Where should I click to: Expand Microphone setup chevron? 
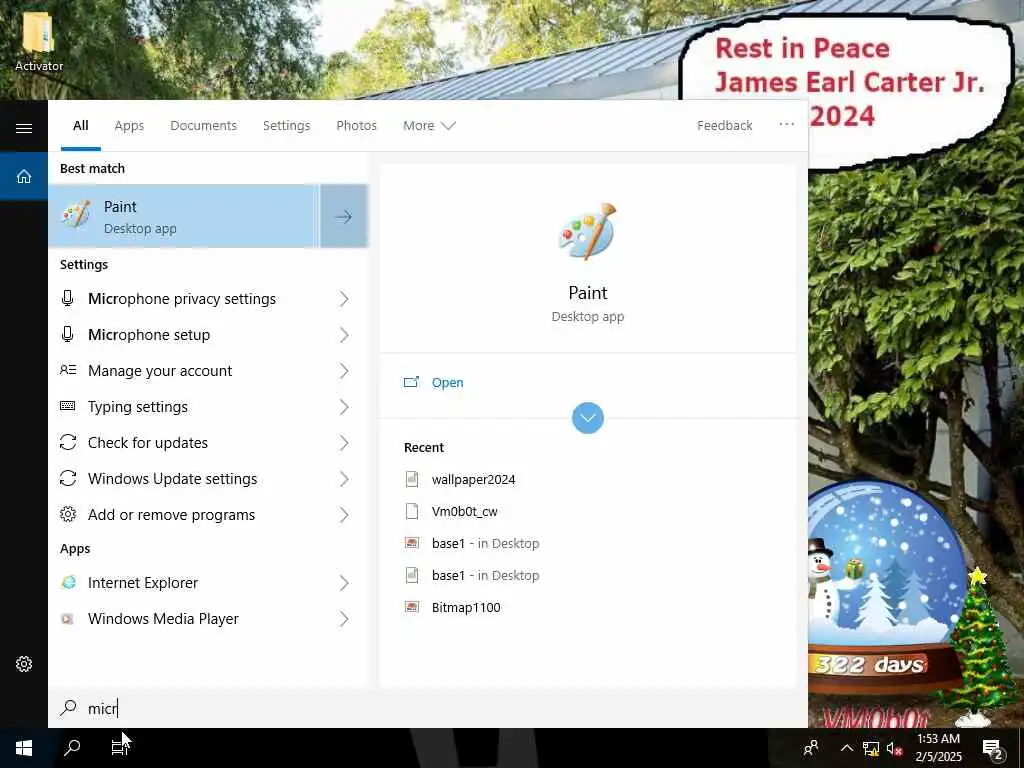coord(344,334)
